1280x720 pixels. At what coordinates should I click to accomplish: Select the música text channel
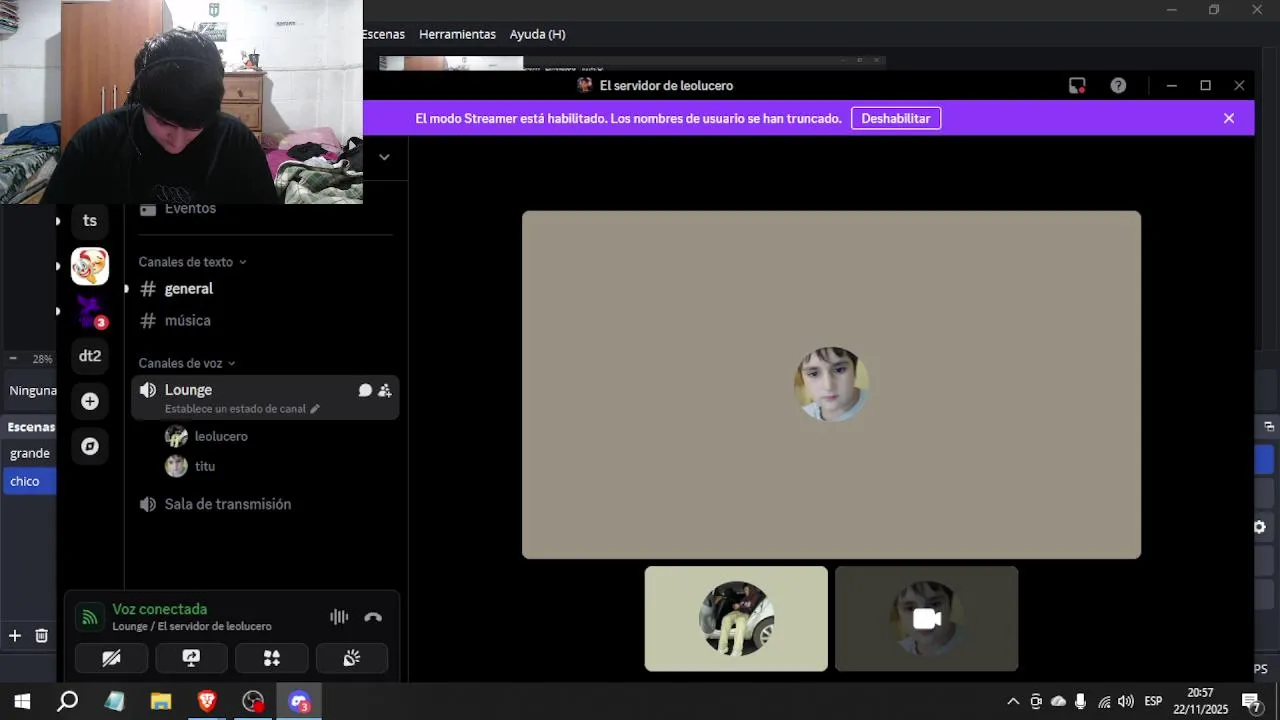pyautogui.click(x=265, y=321)
